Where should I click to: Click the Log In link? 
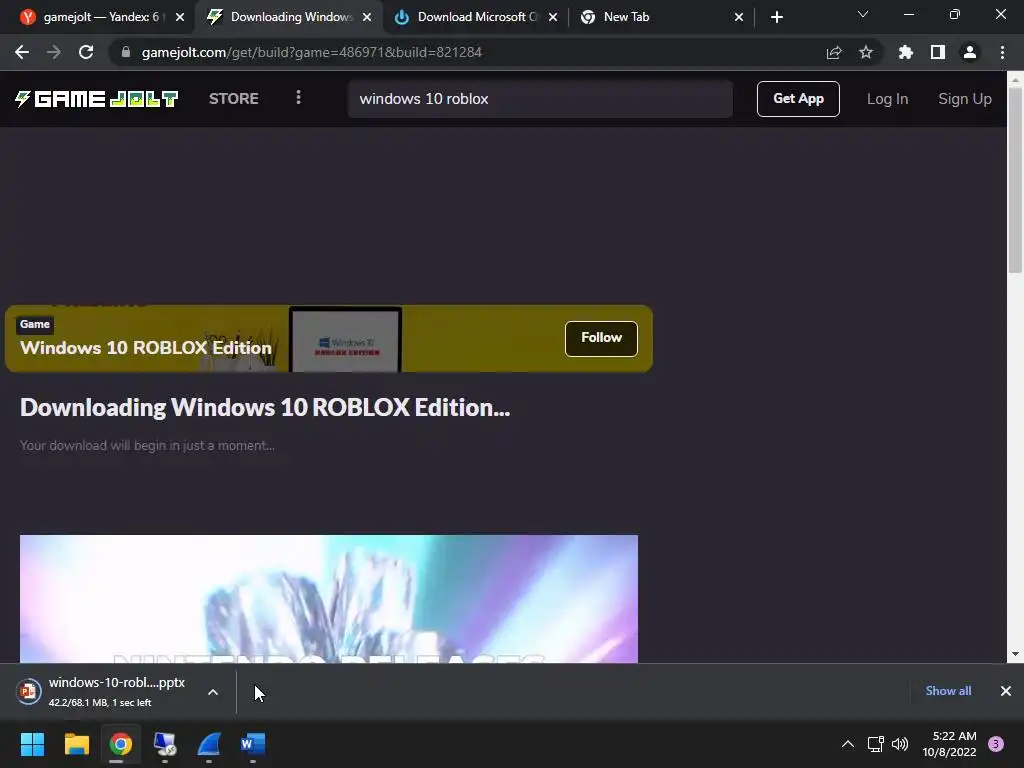(887, 99)
